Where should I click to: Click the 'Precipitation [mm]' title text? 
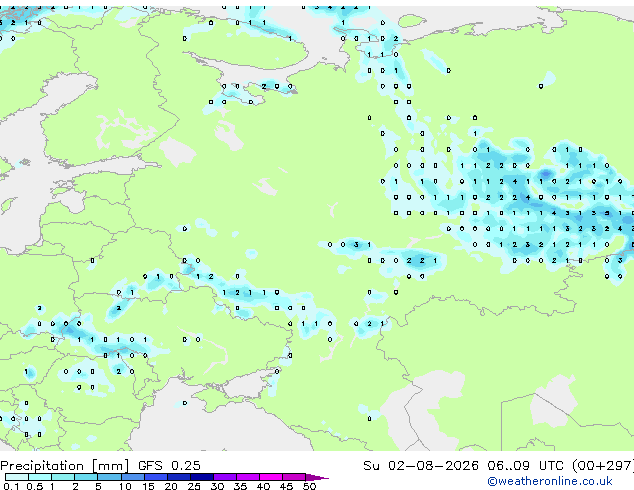pos(65,466)
